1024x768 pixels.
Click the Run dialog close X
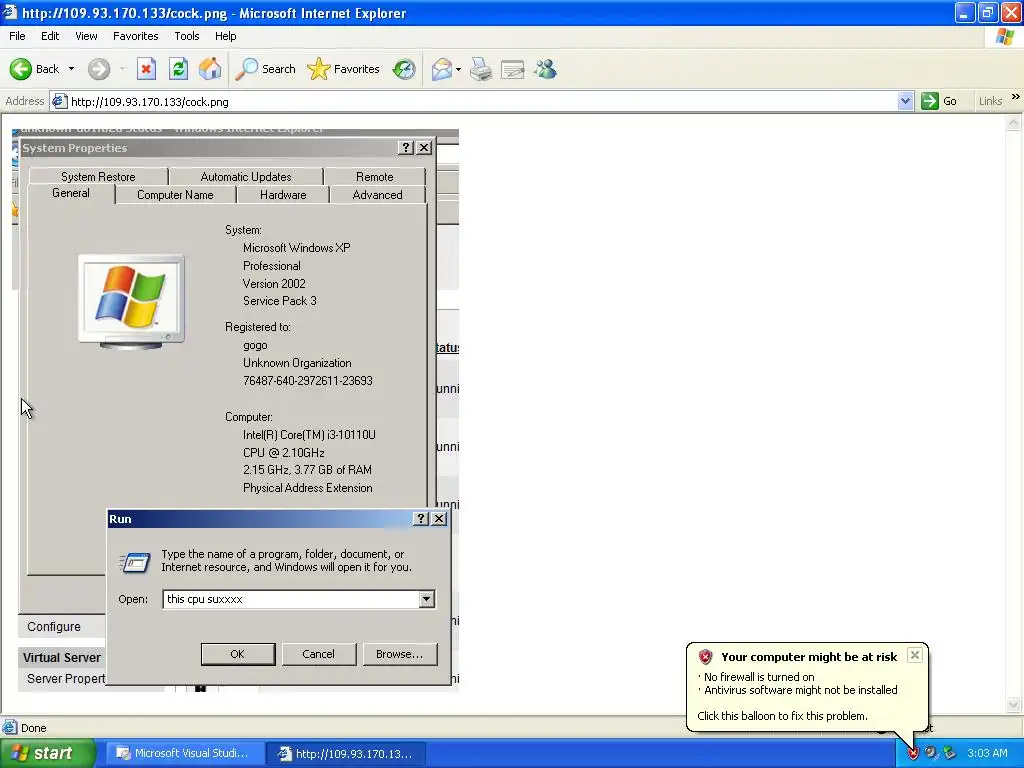click(439, 519)
